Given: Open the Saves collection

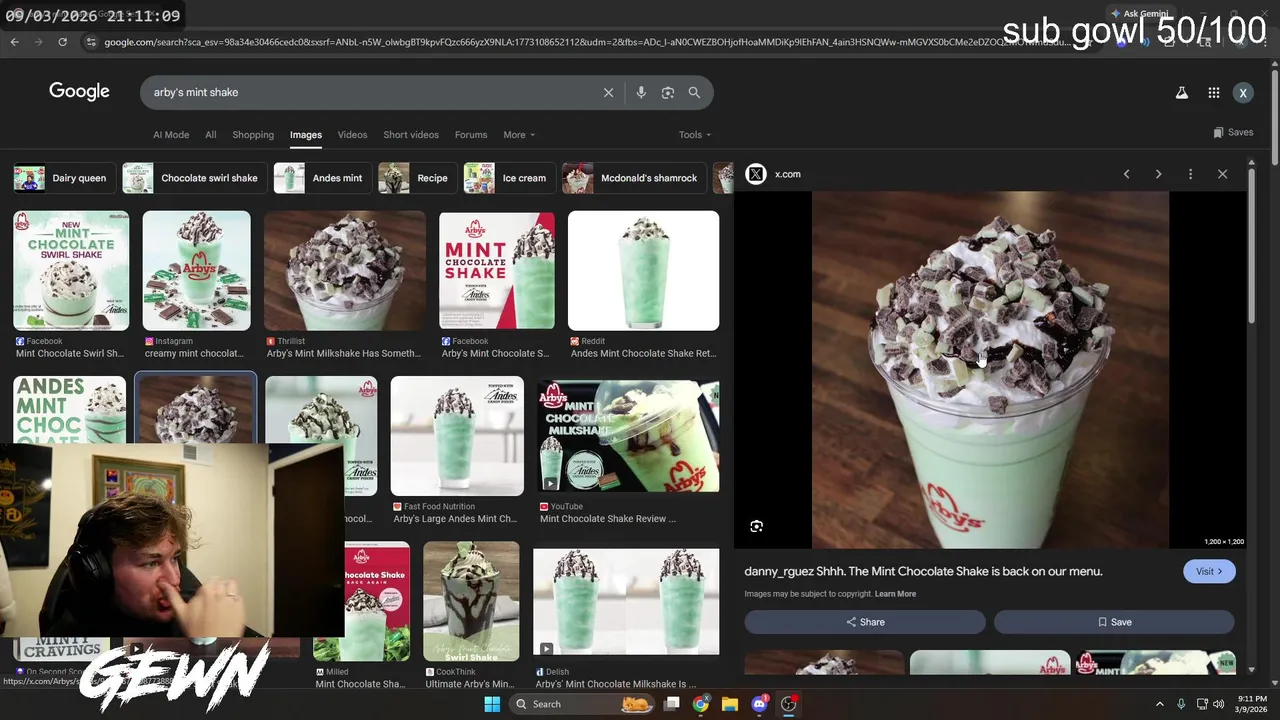Looking at the screenshot, I should (1233, 132).
